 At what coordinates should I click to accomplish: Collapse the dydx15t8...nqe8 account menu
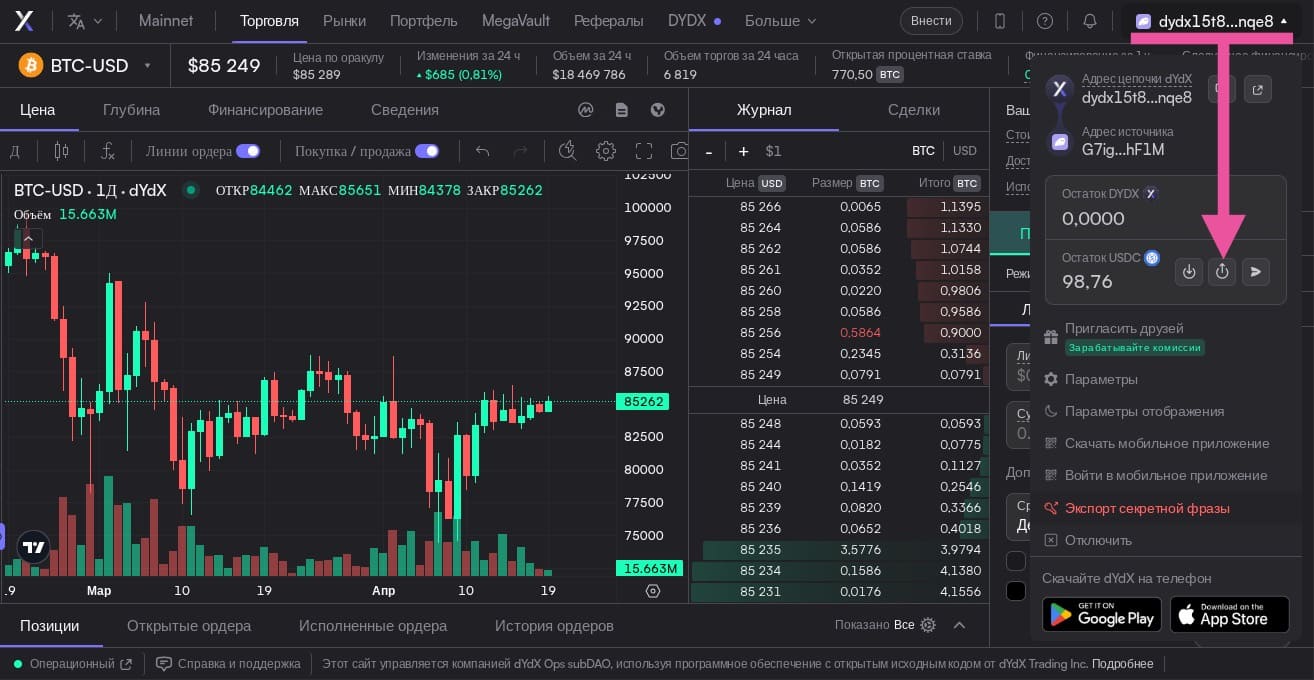(1212, 21)
